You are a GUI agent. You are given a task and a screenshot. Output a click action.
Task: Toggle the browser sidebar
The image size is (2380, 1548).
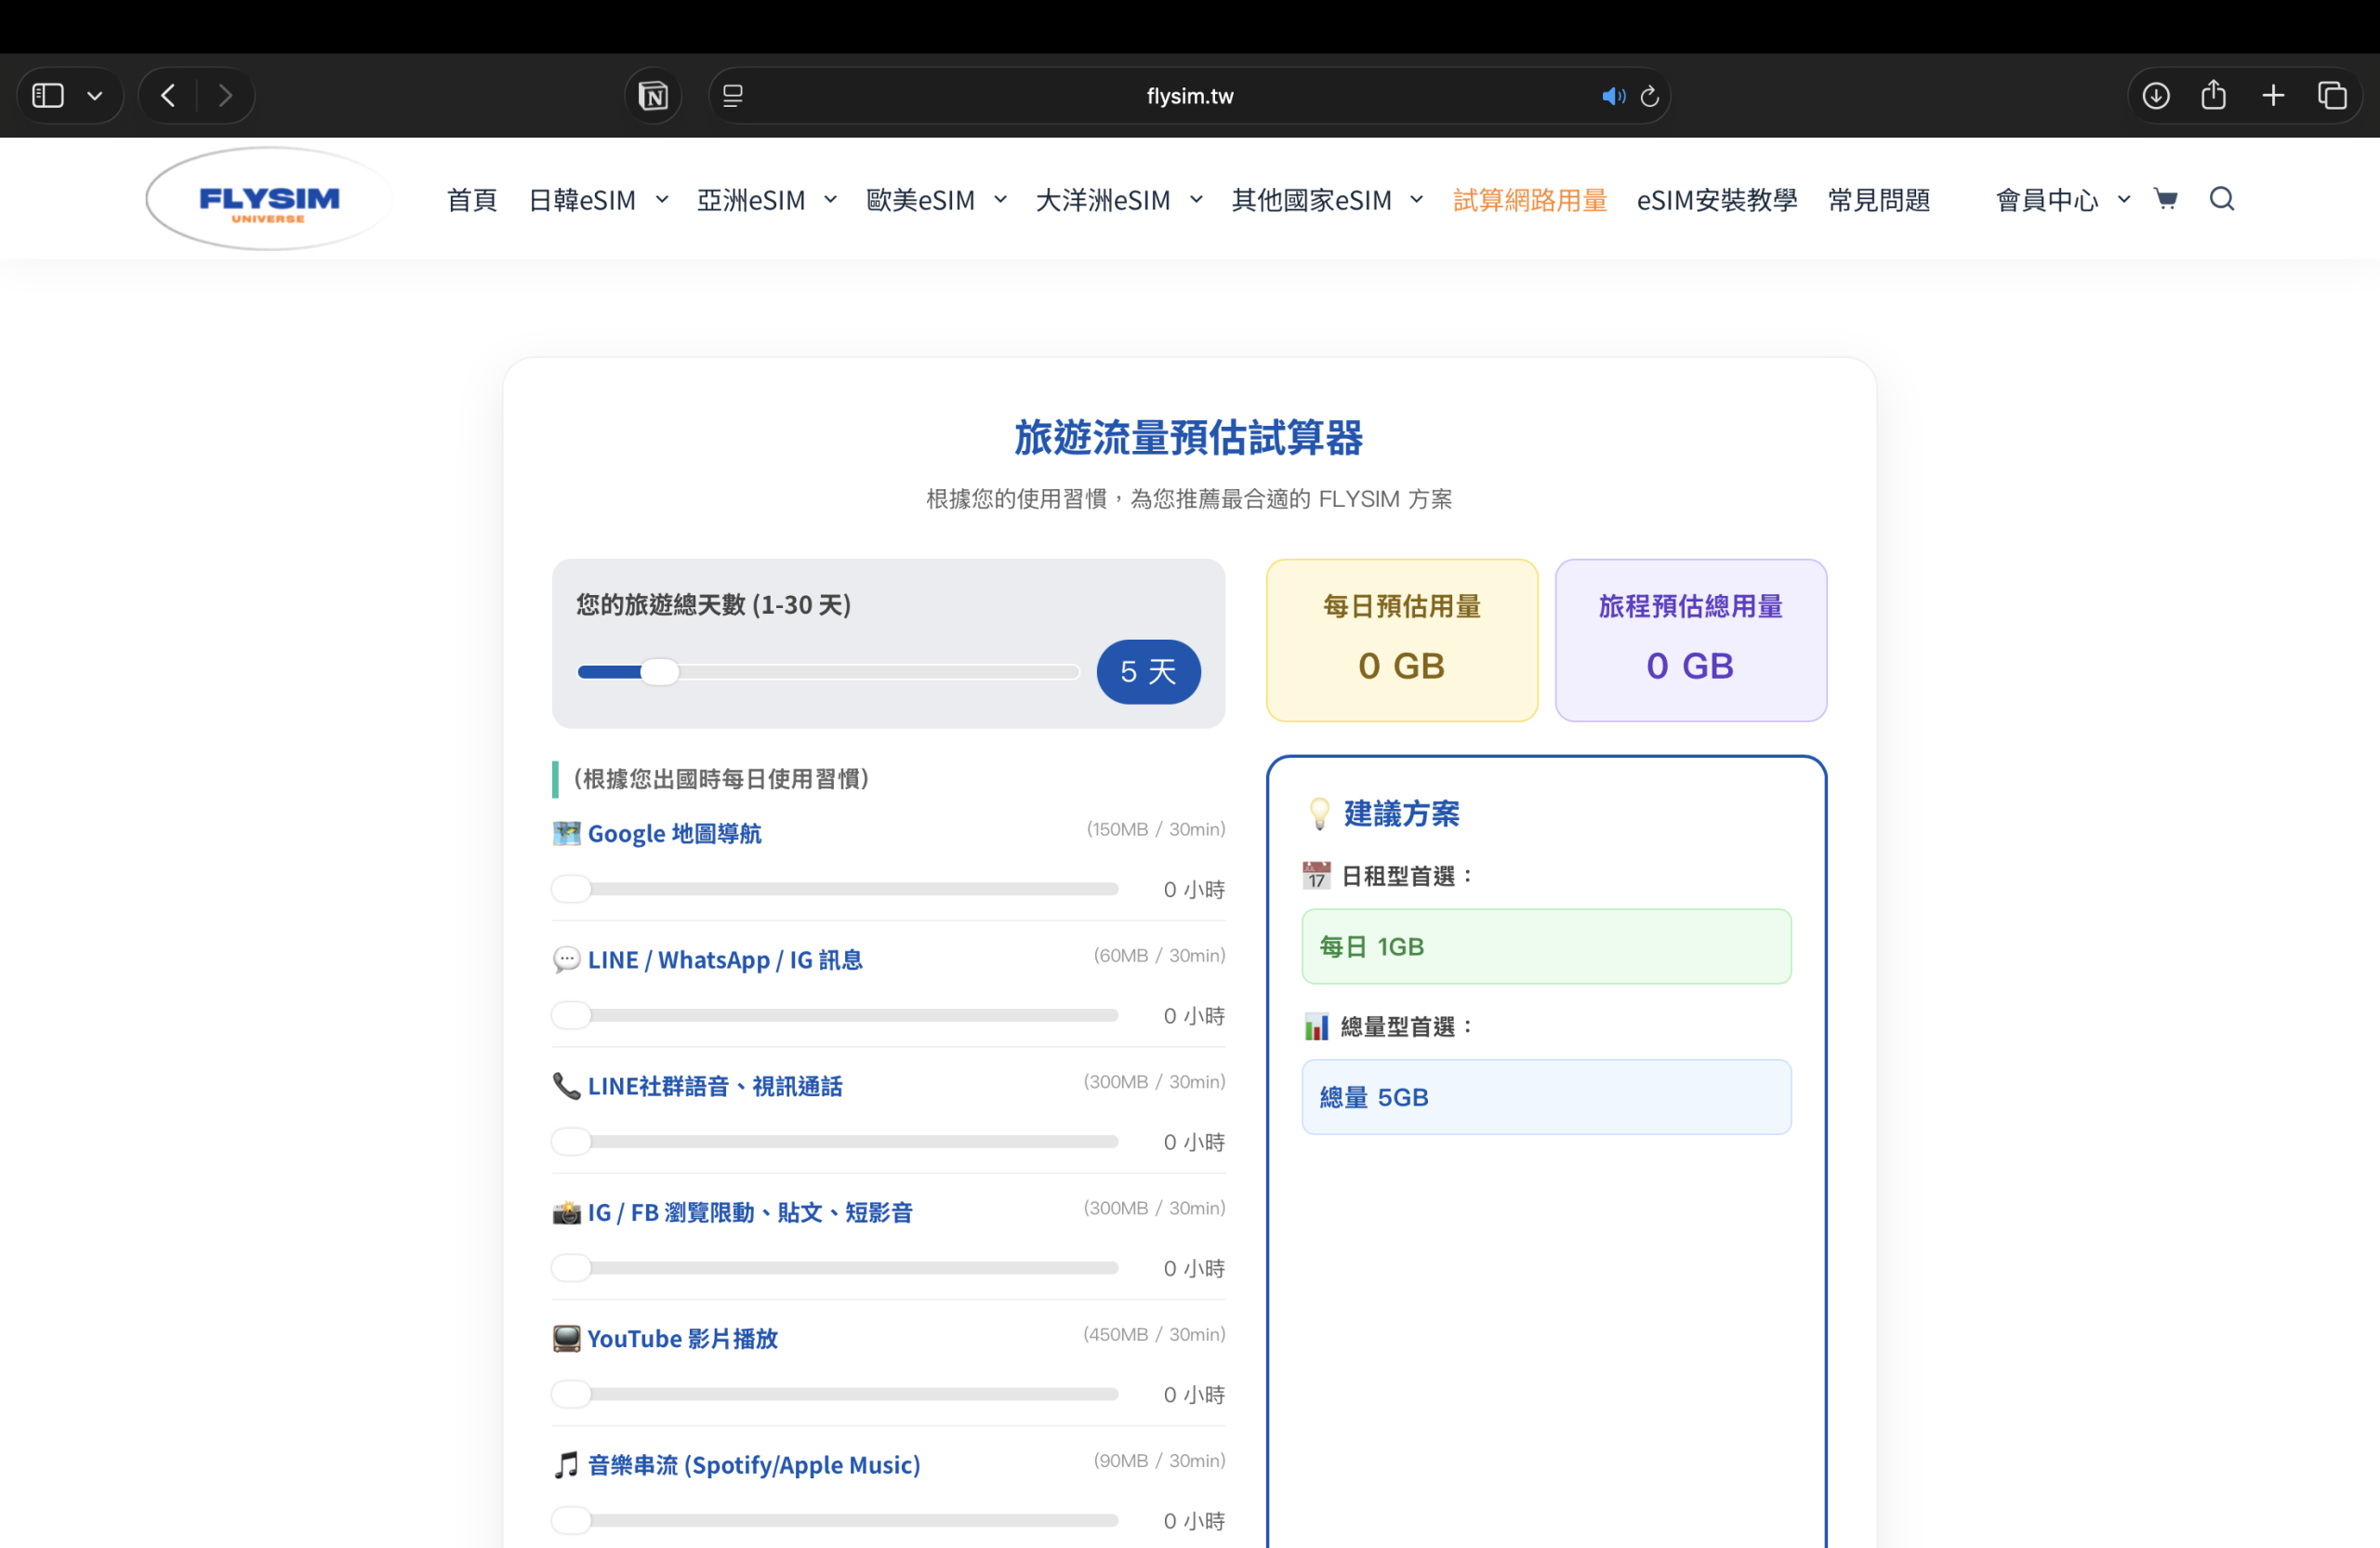(x=48, y=96)
